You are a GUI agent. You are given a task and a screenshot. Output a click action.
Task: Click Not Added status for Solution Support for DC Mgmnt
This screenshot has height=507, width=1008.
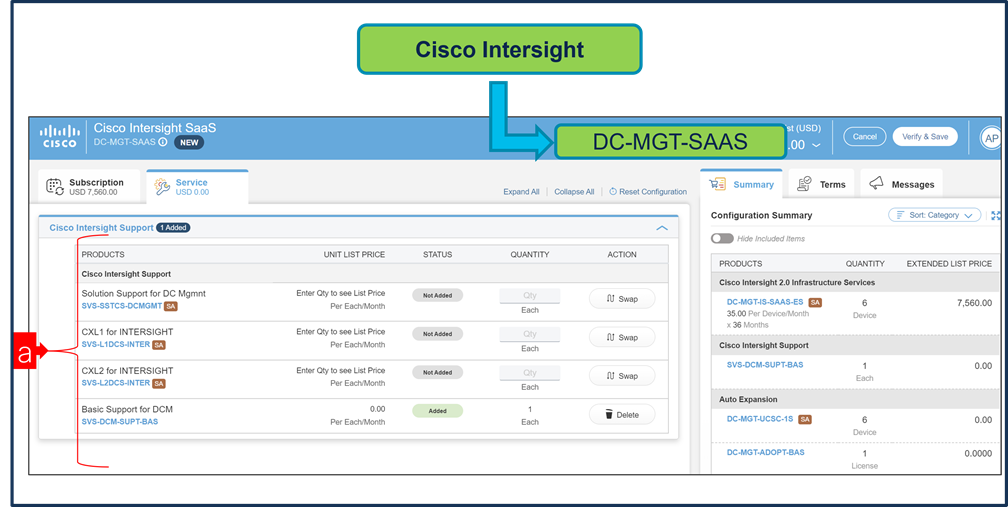pos(437,296)
